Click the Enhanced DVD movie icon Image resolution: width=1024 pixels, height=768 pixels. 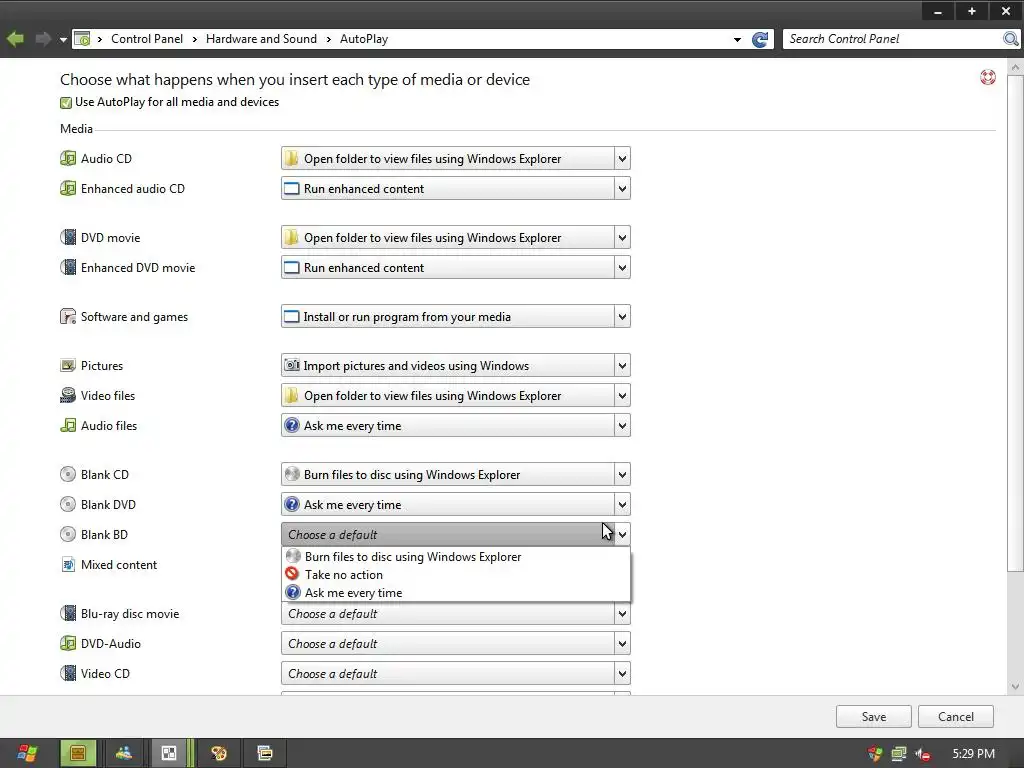coord(68,267)
